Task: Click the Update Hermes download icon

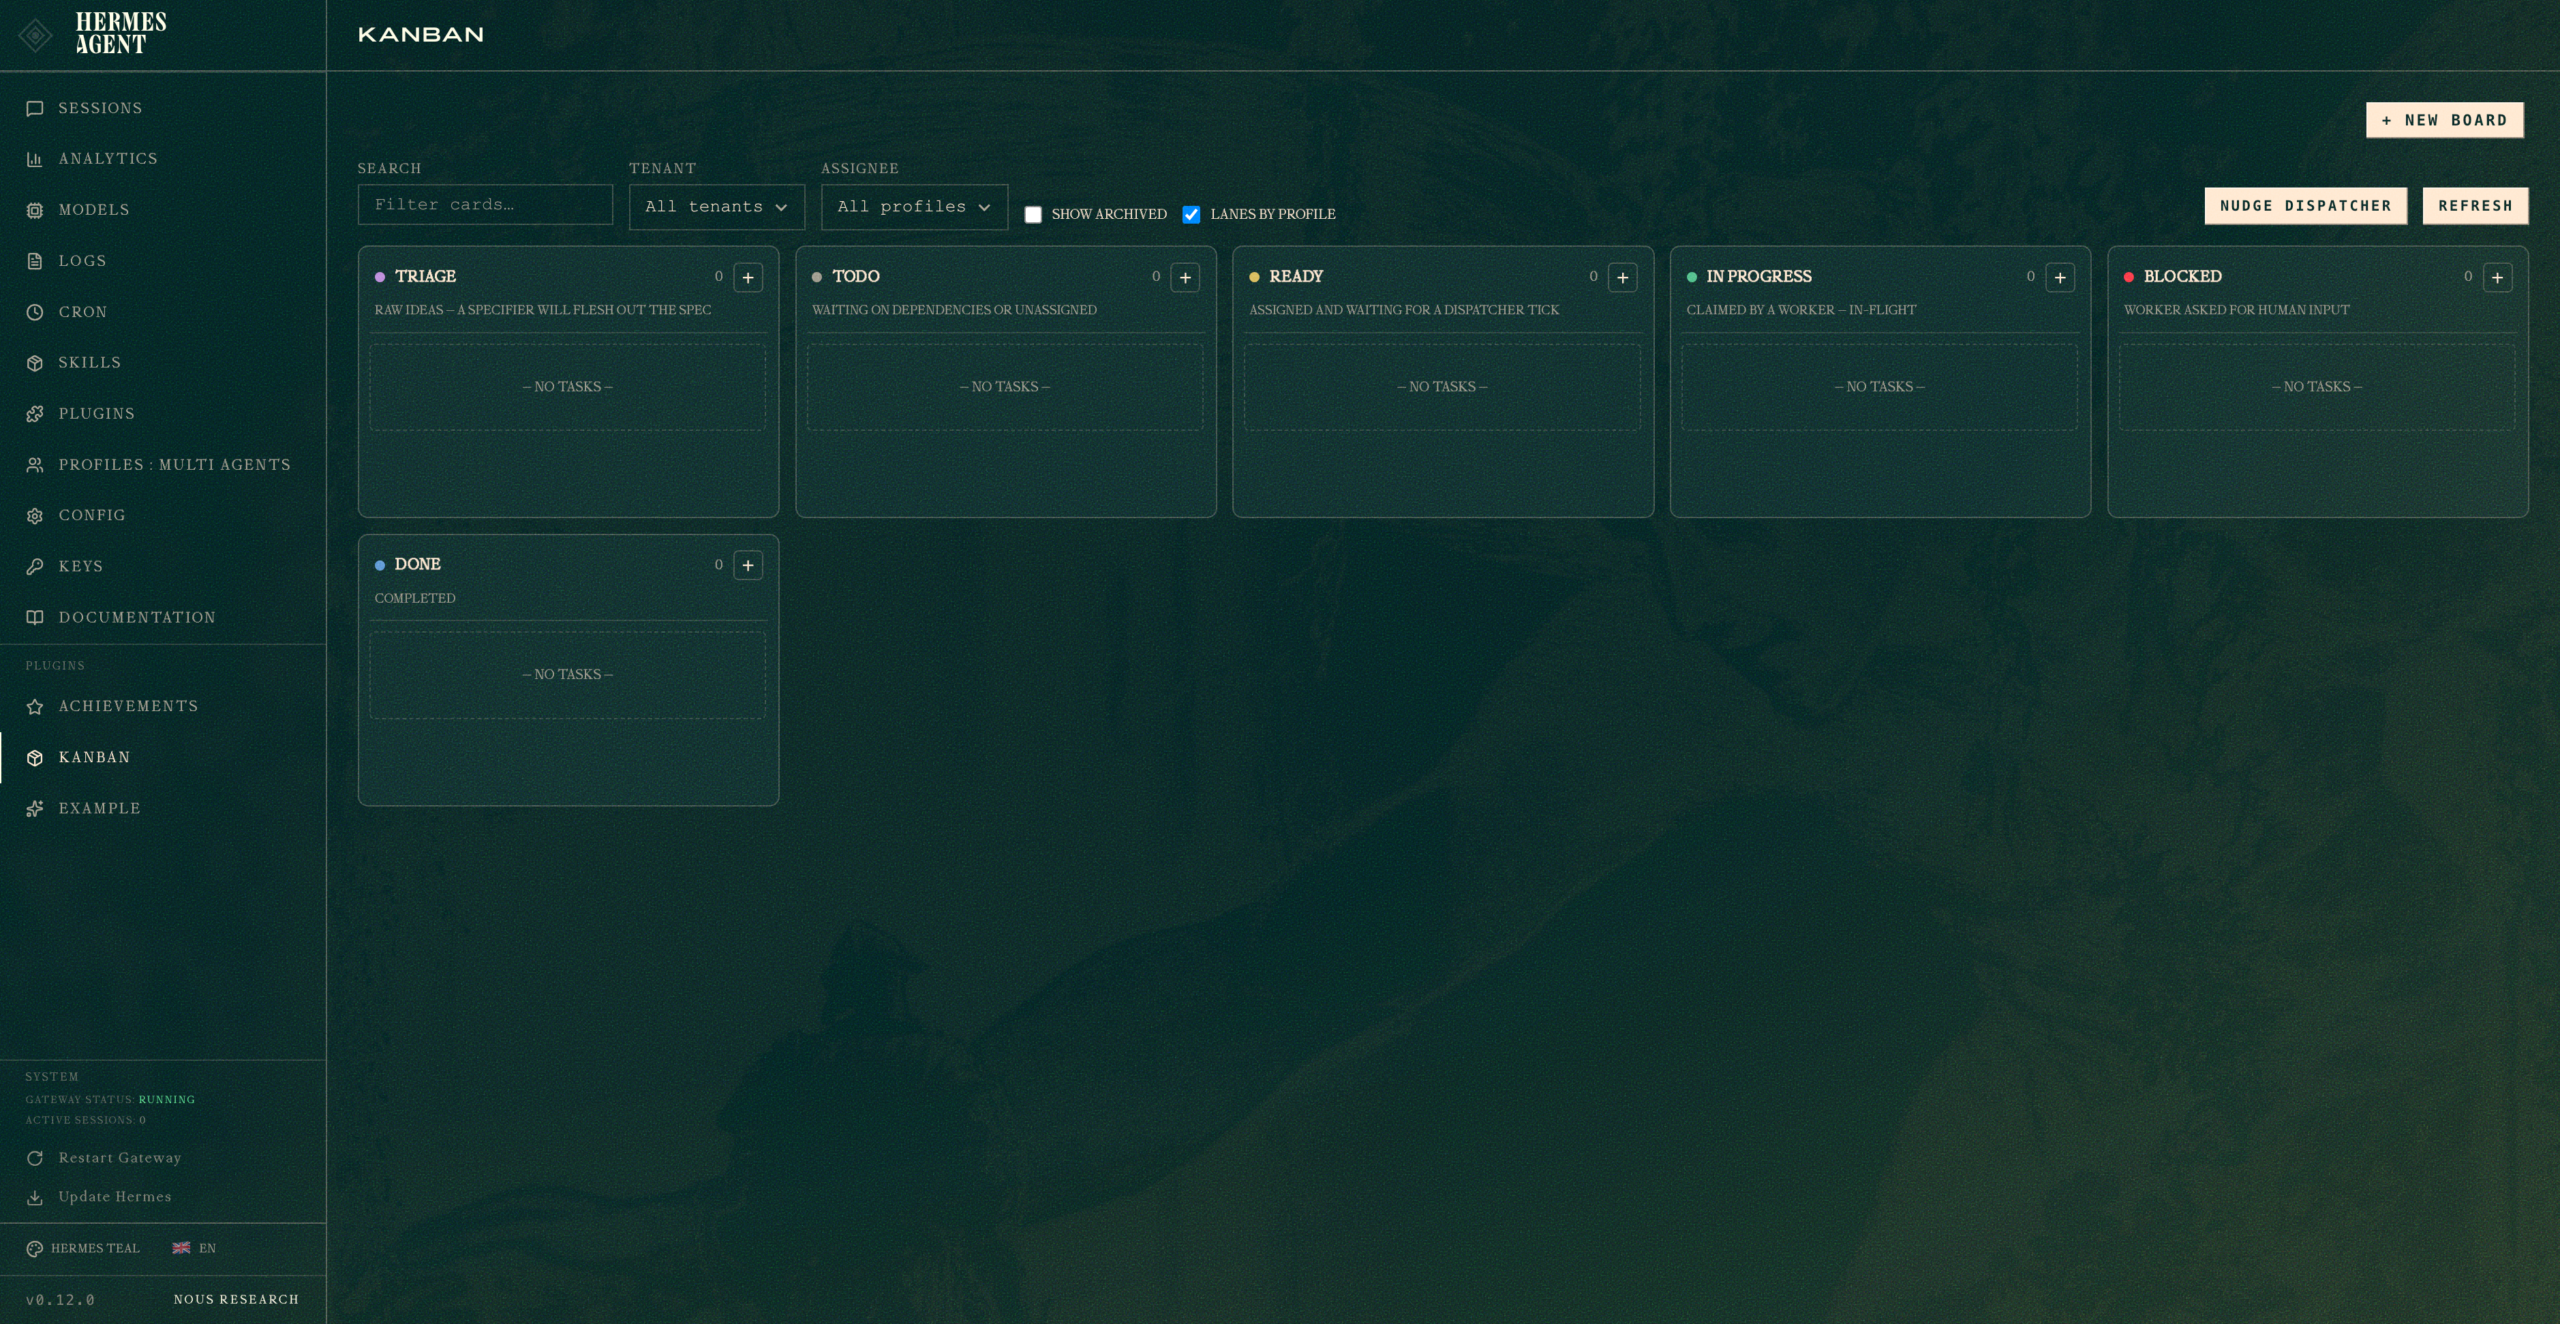Action: point(35,1197)
